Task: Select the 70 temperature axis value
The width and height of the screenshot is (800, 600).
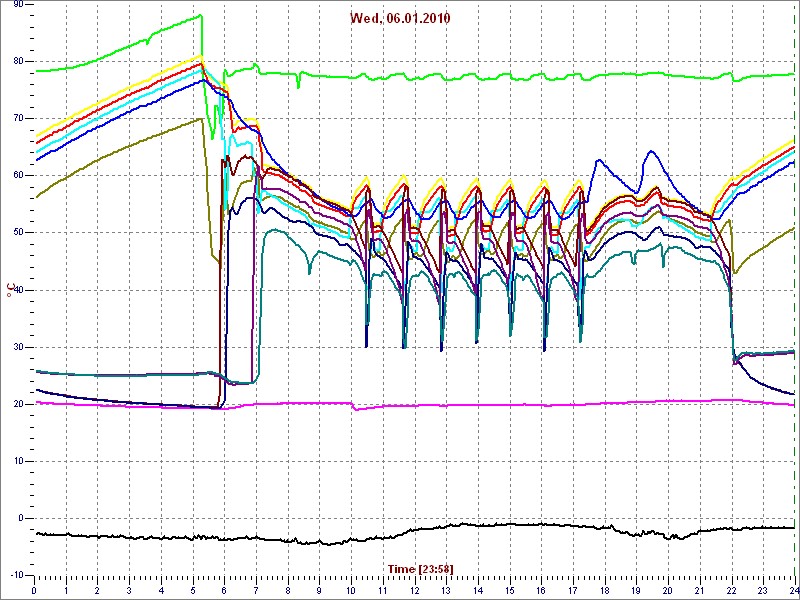Action: click(16, 118)
